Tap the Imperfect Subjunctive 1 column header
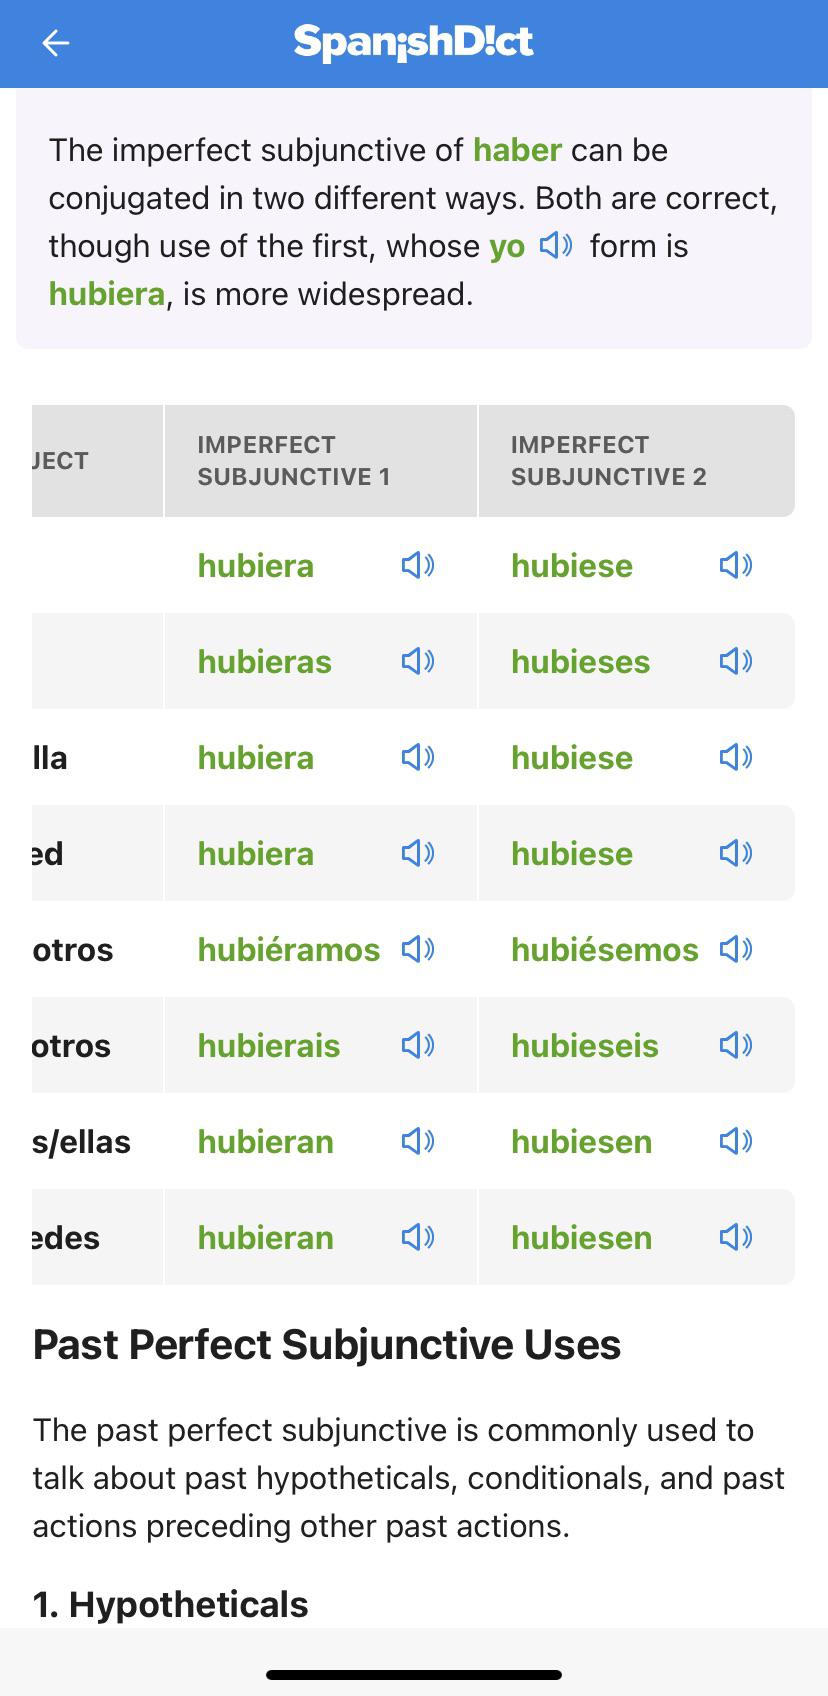The image size is (828, 1696). click(294, 460)
